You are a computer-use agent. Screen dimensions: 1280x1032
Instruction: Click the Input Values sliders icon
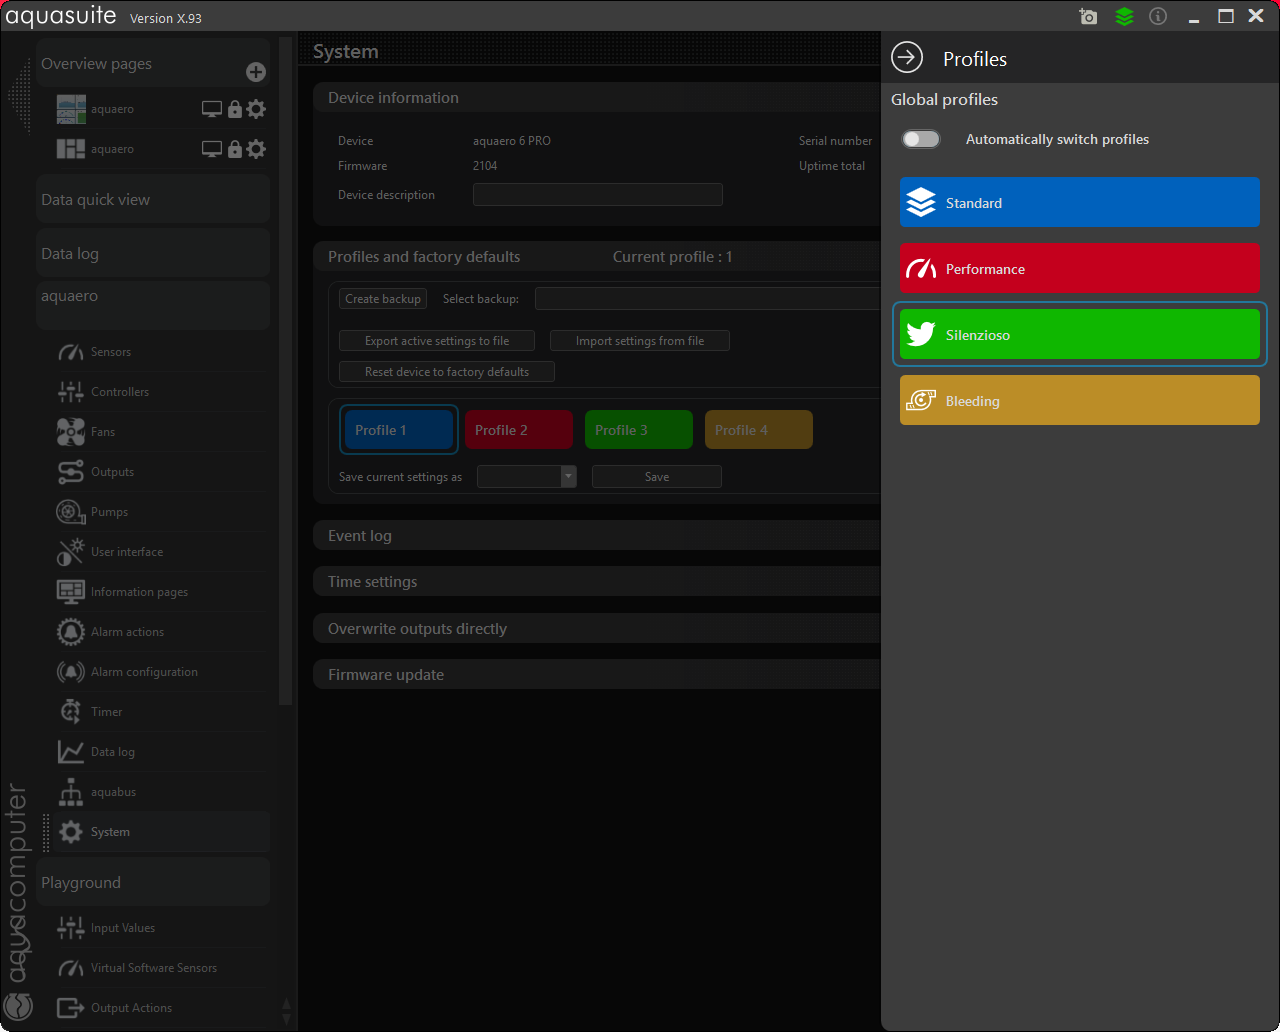point(71,928)
